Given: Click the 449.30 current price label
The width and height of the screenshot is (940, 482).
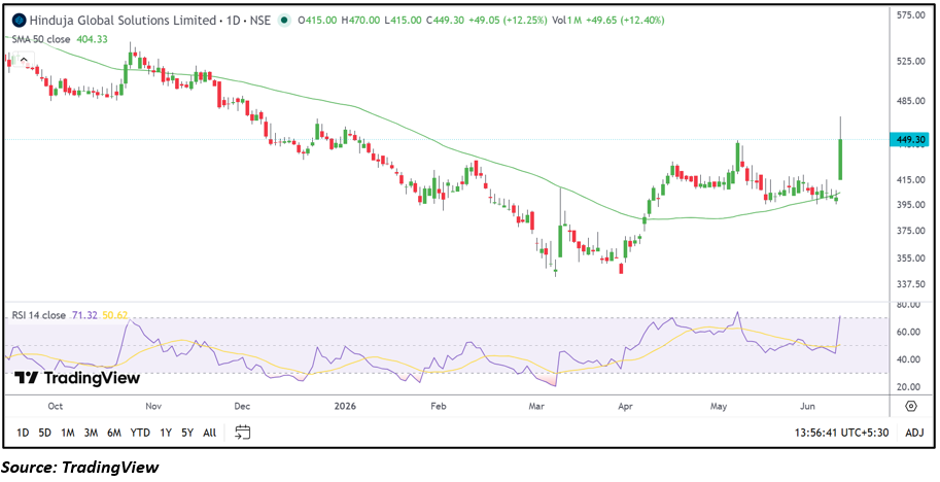Looking at the screenshot, I should (x=909, y=139).
